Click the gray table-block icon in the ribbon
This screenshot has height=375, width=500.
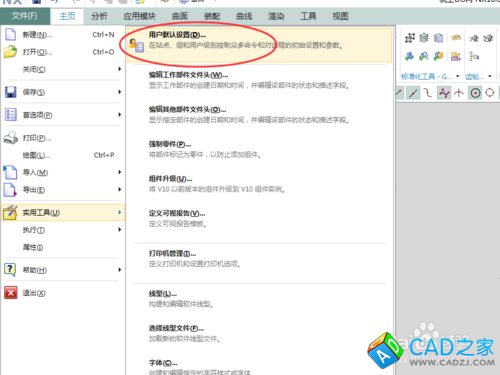pyautogui.click(x=439, y=38)
